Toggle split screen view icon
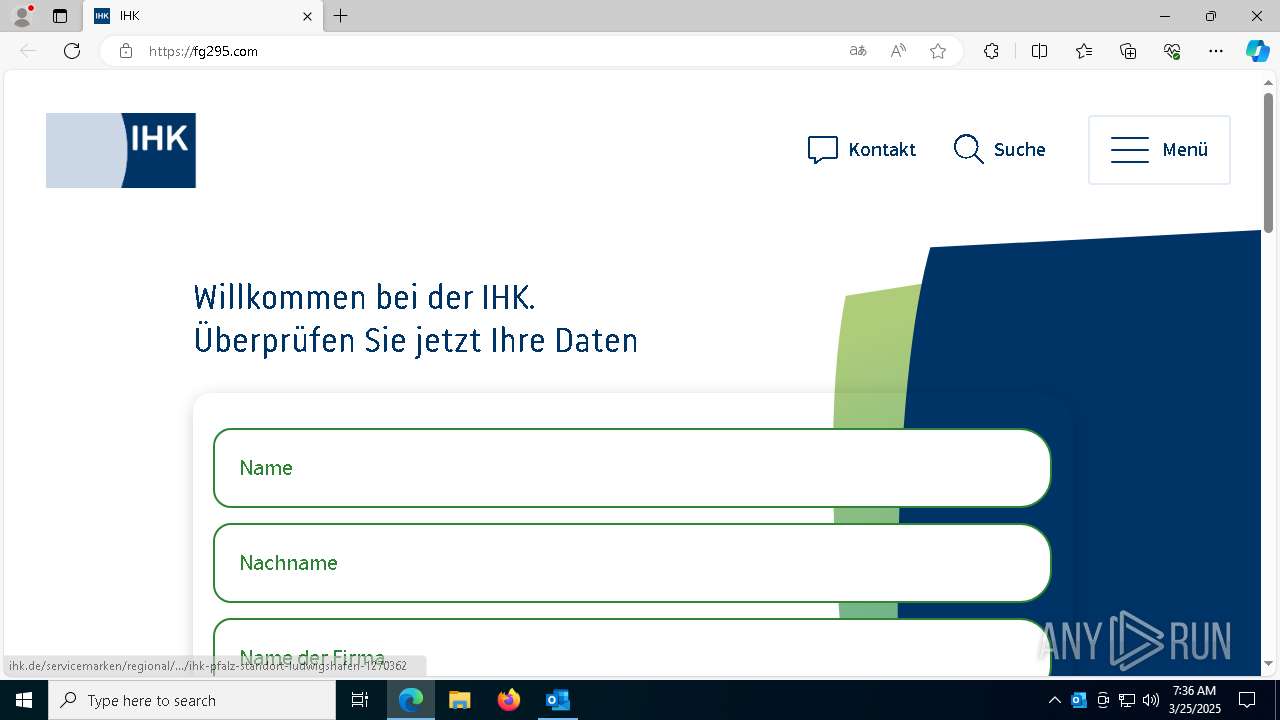The height and width of the screenshot is (720, 1280). point(1039,51)
